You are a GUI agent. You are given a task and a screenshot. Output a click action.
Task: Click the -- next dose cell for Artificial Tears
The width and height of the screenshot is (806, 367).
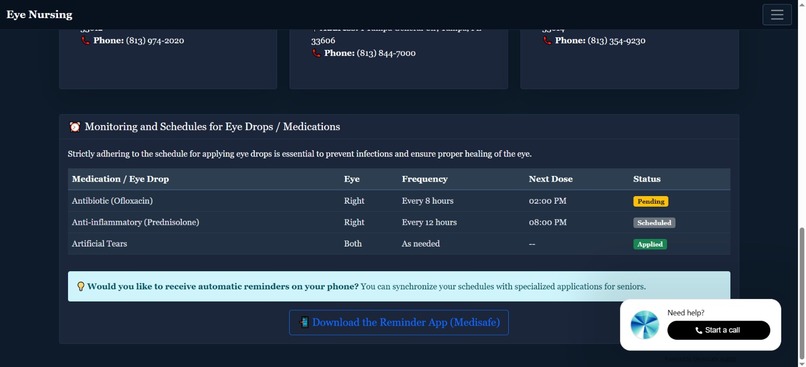click(x=532, y=244)
